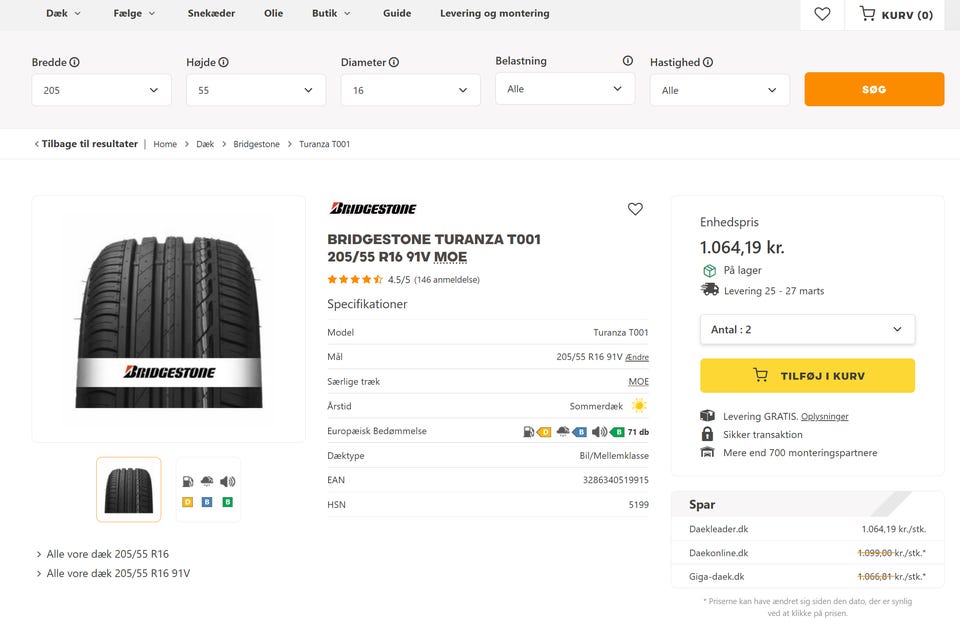Click the Bredde info icon
This screenshot has width=960, height=640.
[74, 62]
